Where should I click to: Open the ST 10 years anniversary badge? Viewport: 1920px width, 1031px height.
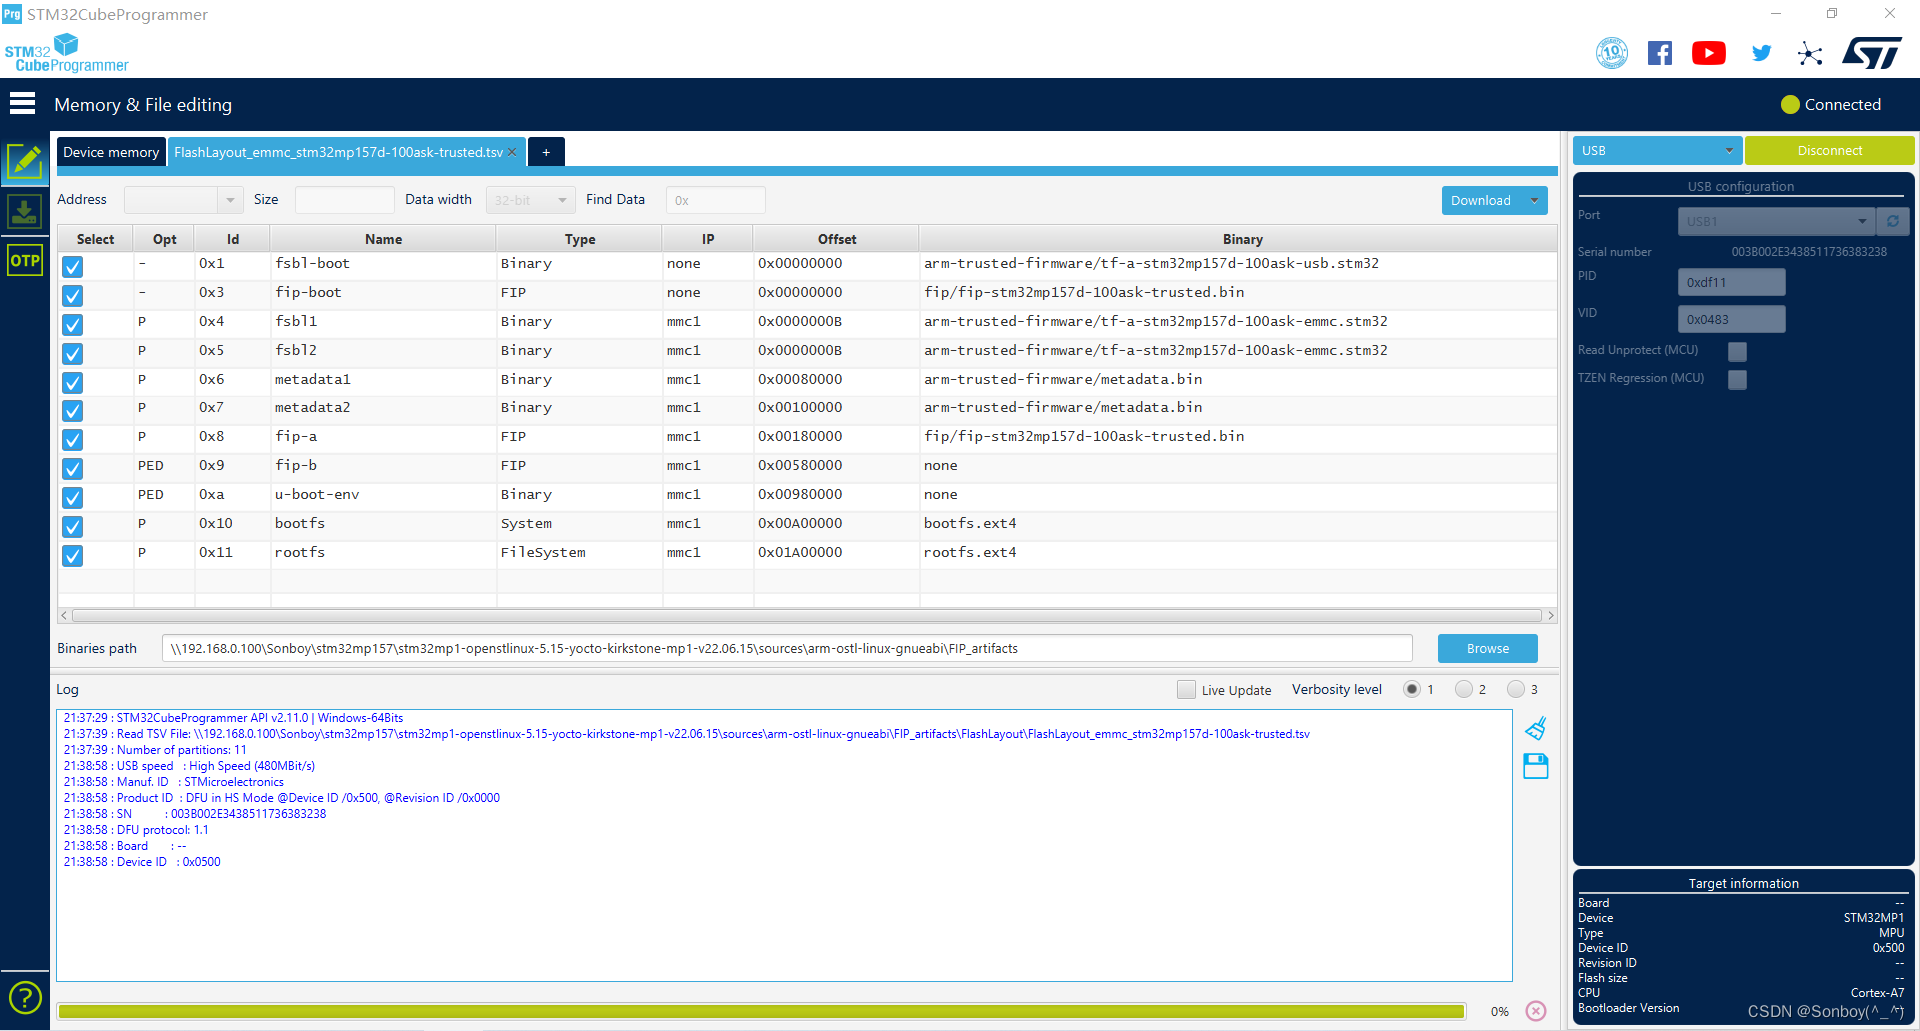tap(1612, 53)
